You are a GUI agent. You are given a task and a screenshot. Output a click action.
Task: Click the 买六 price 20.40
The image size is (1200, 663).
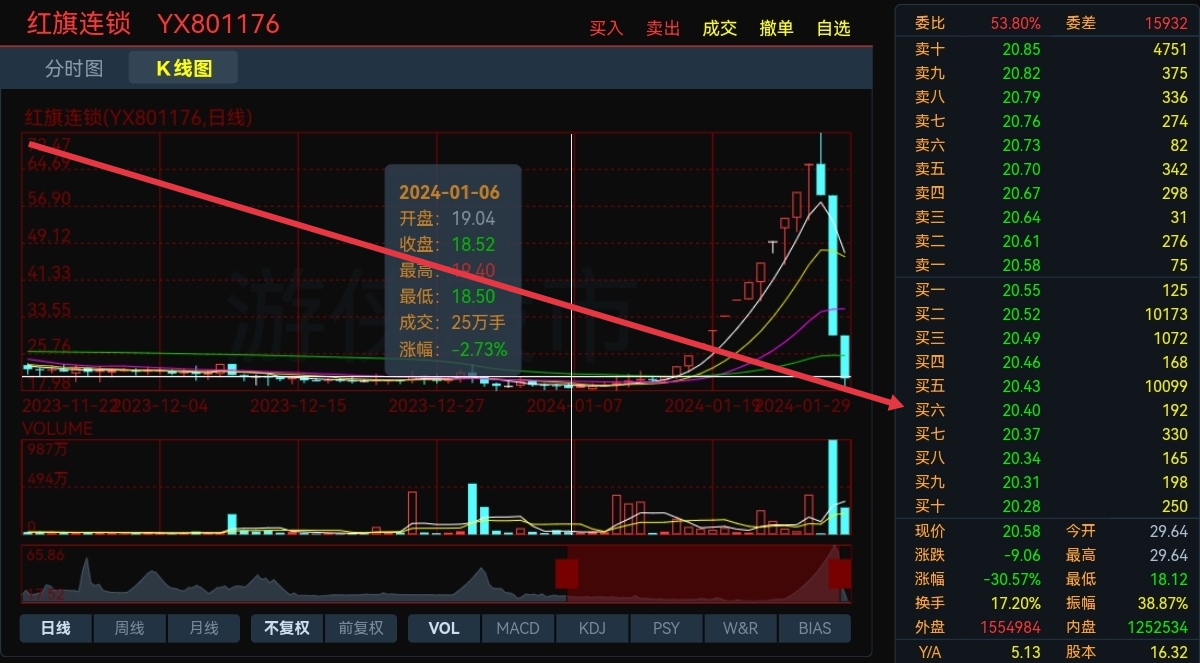[1021, 410]
